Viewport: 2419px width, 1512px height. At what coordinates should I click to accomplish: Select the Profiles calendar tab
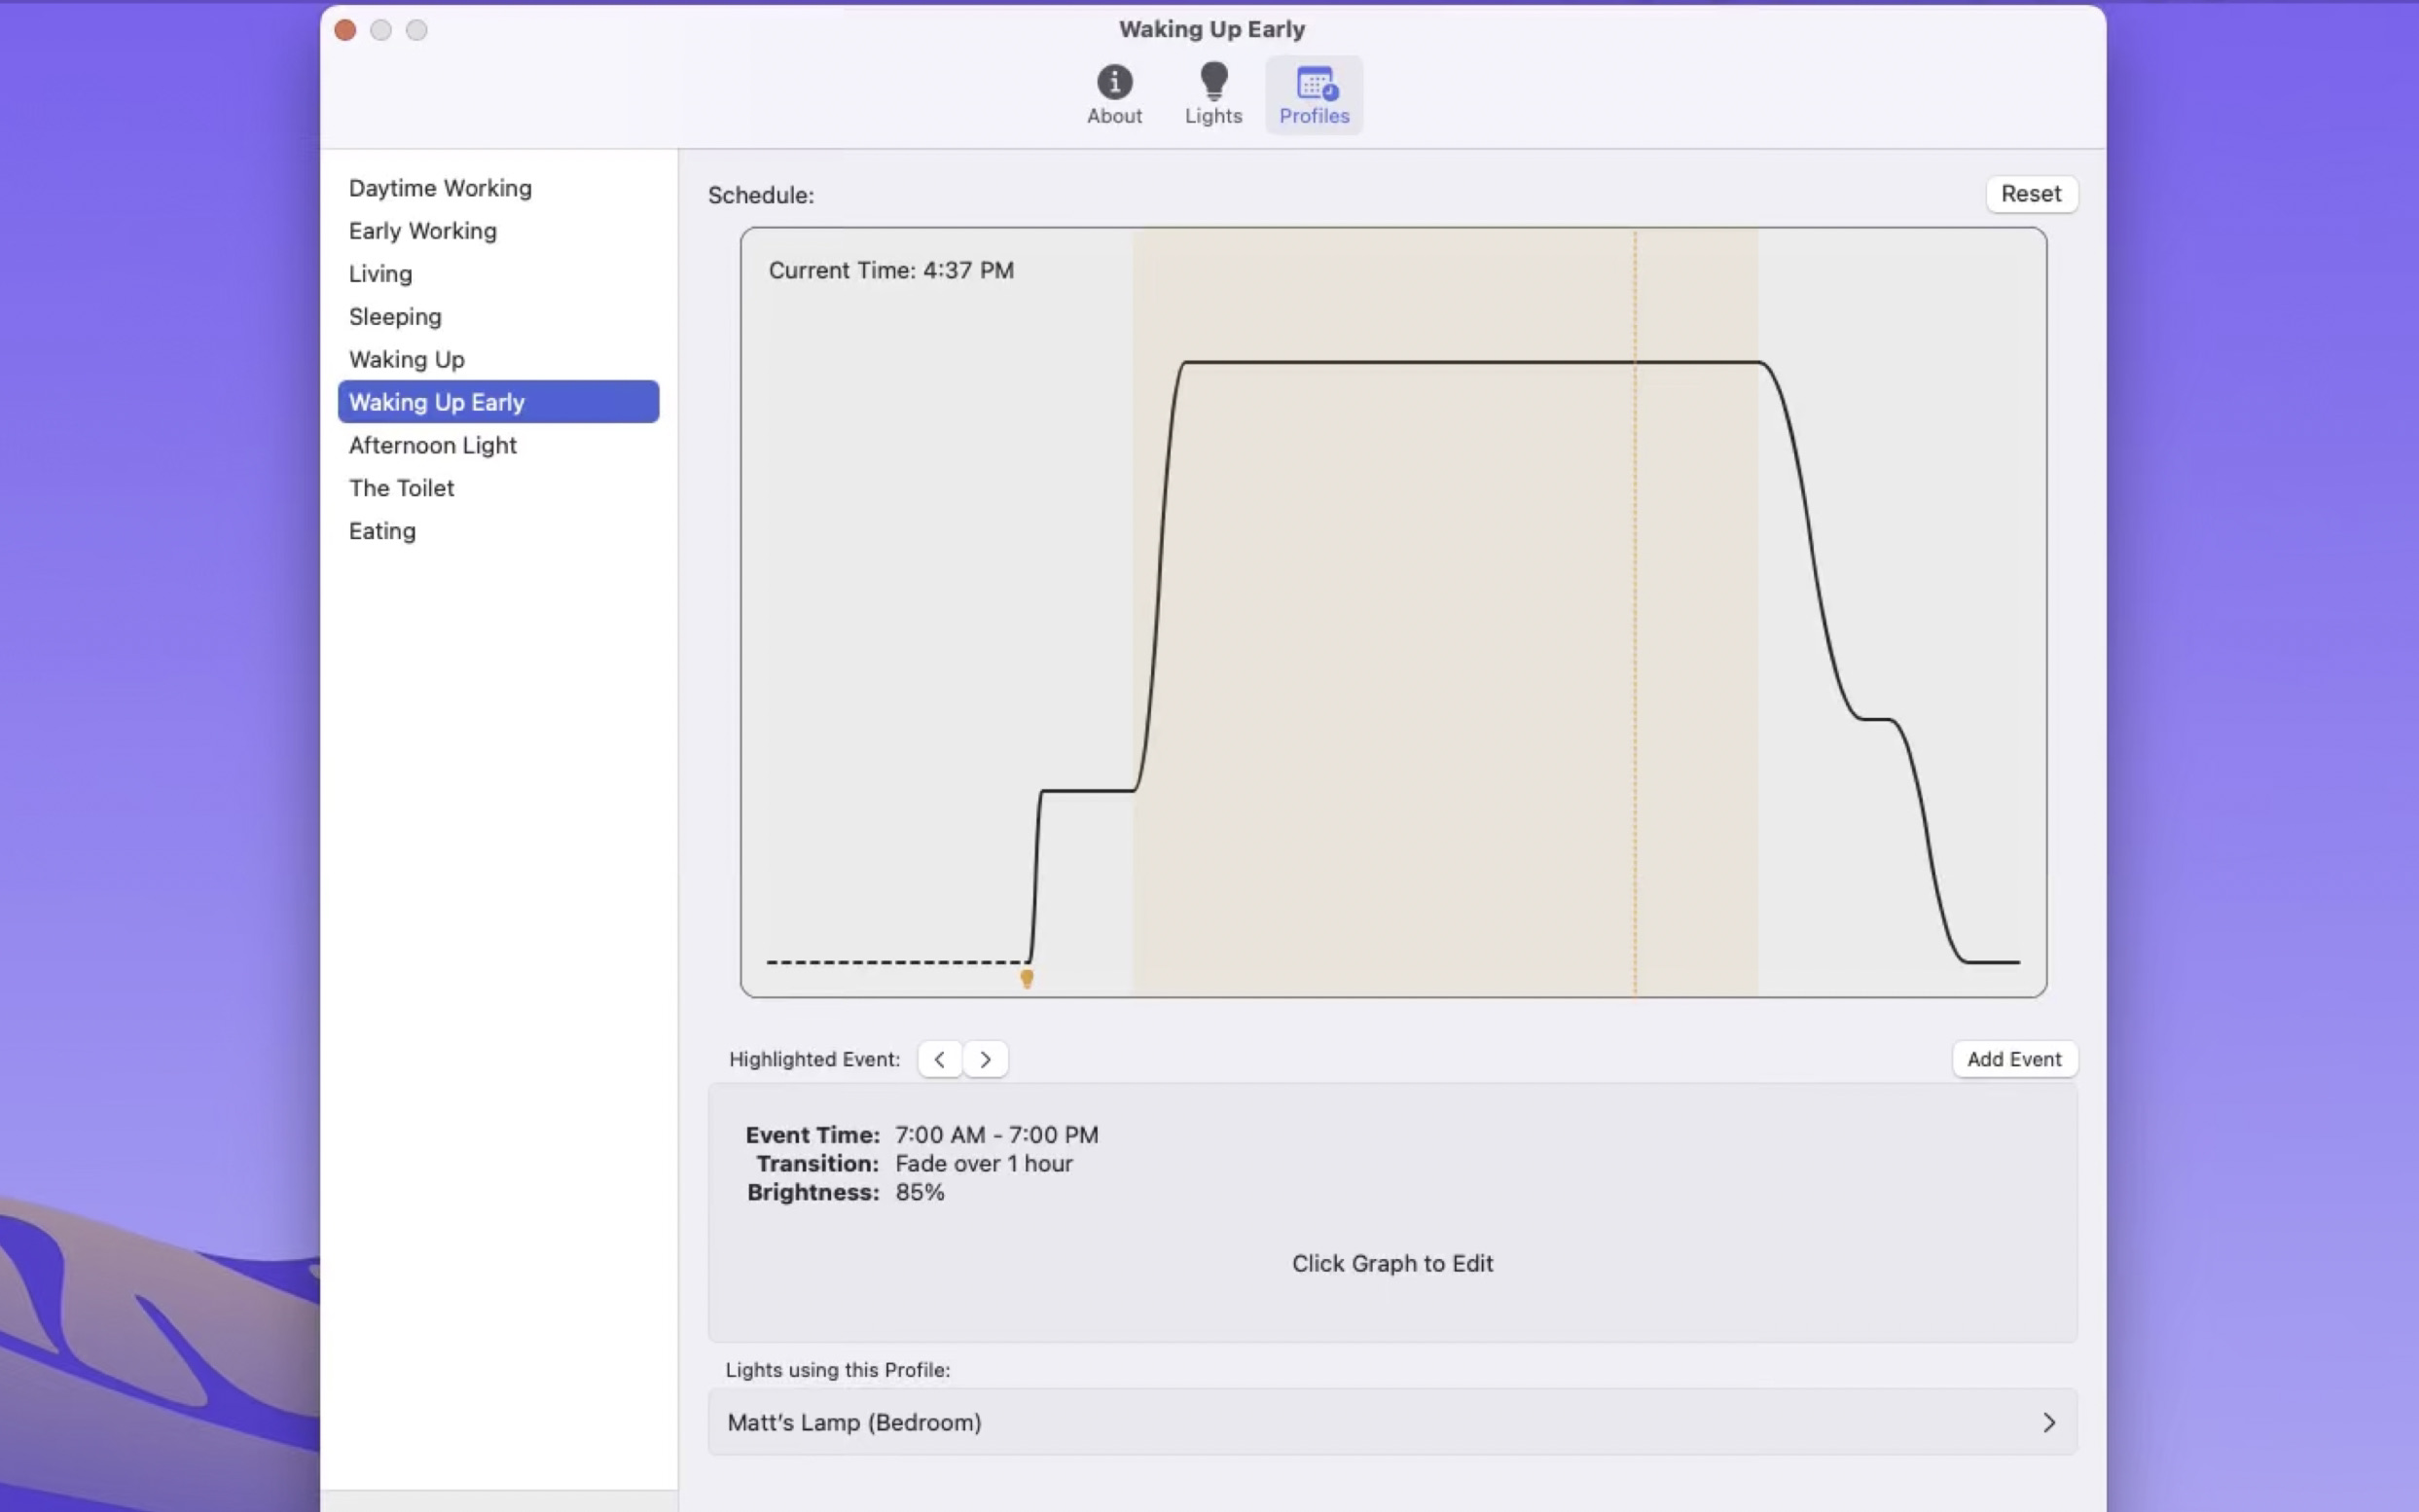click(x=1313, y=94)
